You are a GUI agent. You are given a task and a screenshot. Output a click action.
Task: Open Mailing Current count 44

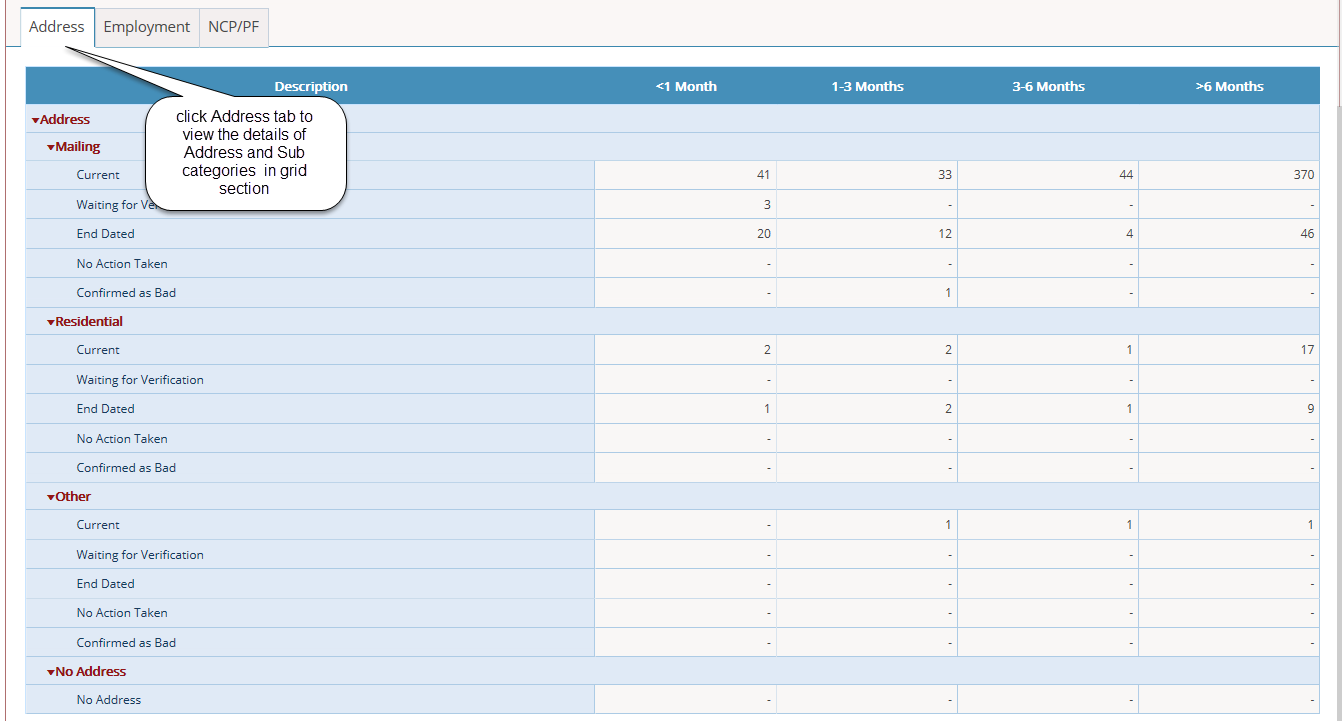coord(1126,175)
